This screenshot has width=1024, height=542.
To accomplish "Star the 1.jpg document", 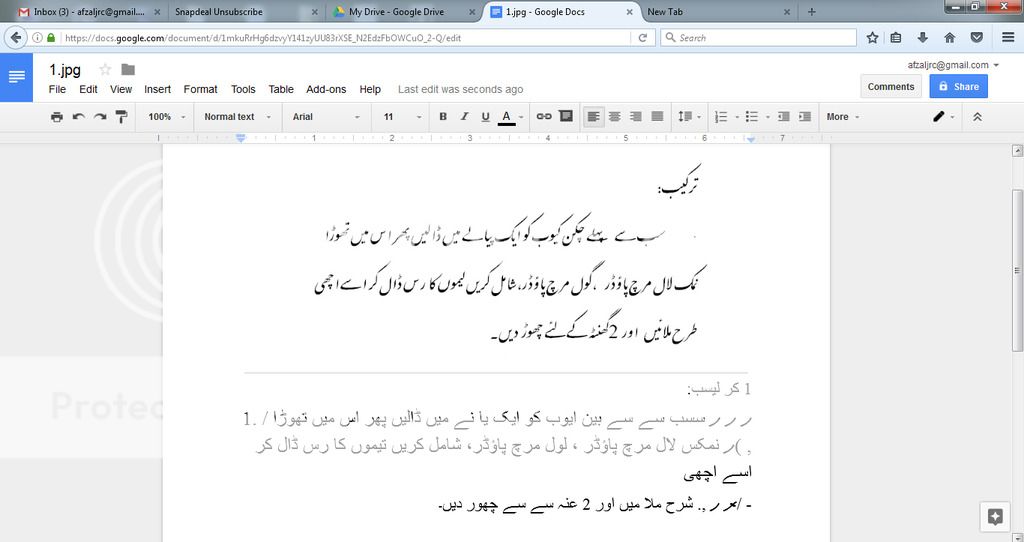I will pos(105,70).
